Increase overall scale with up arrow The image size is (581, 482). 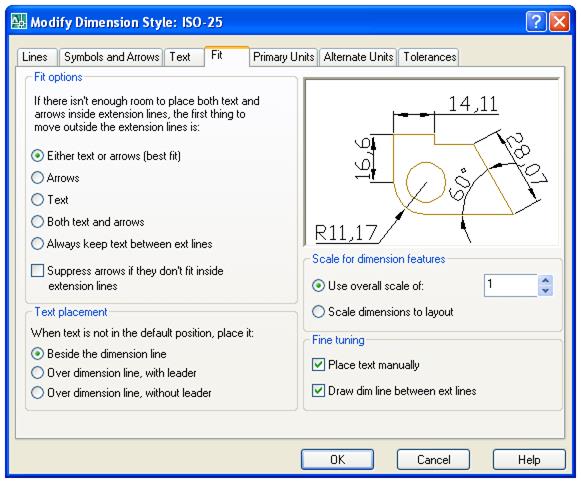(x=545, y=280)
